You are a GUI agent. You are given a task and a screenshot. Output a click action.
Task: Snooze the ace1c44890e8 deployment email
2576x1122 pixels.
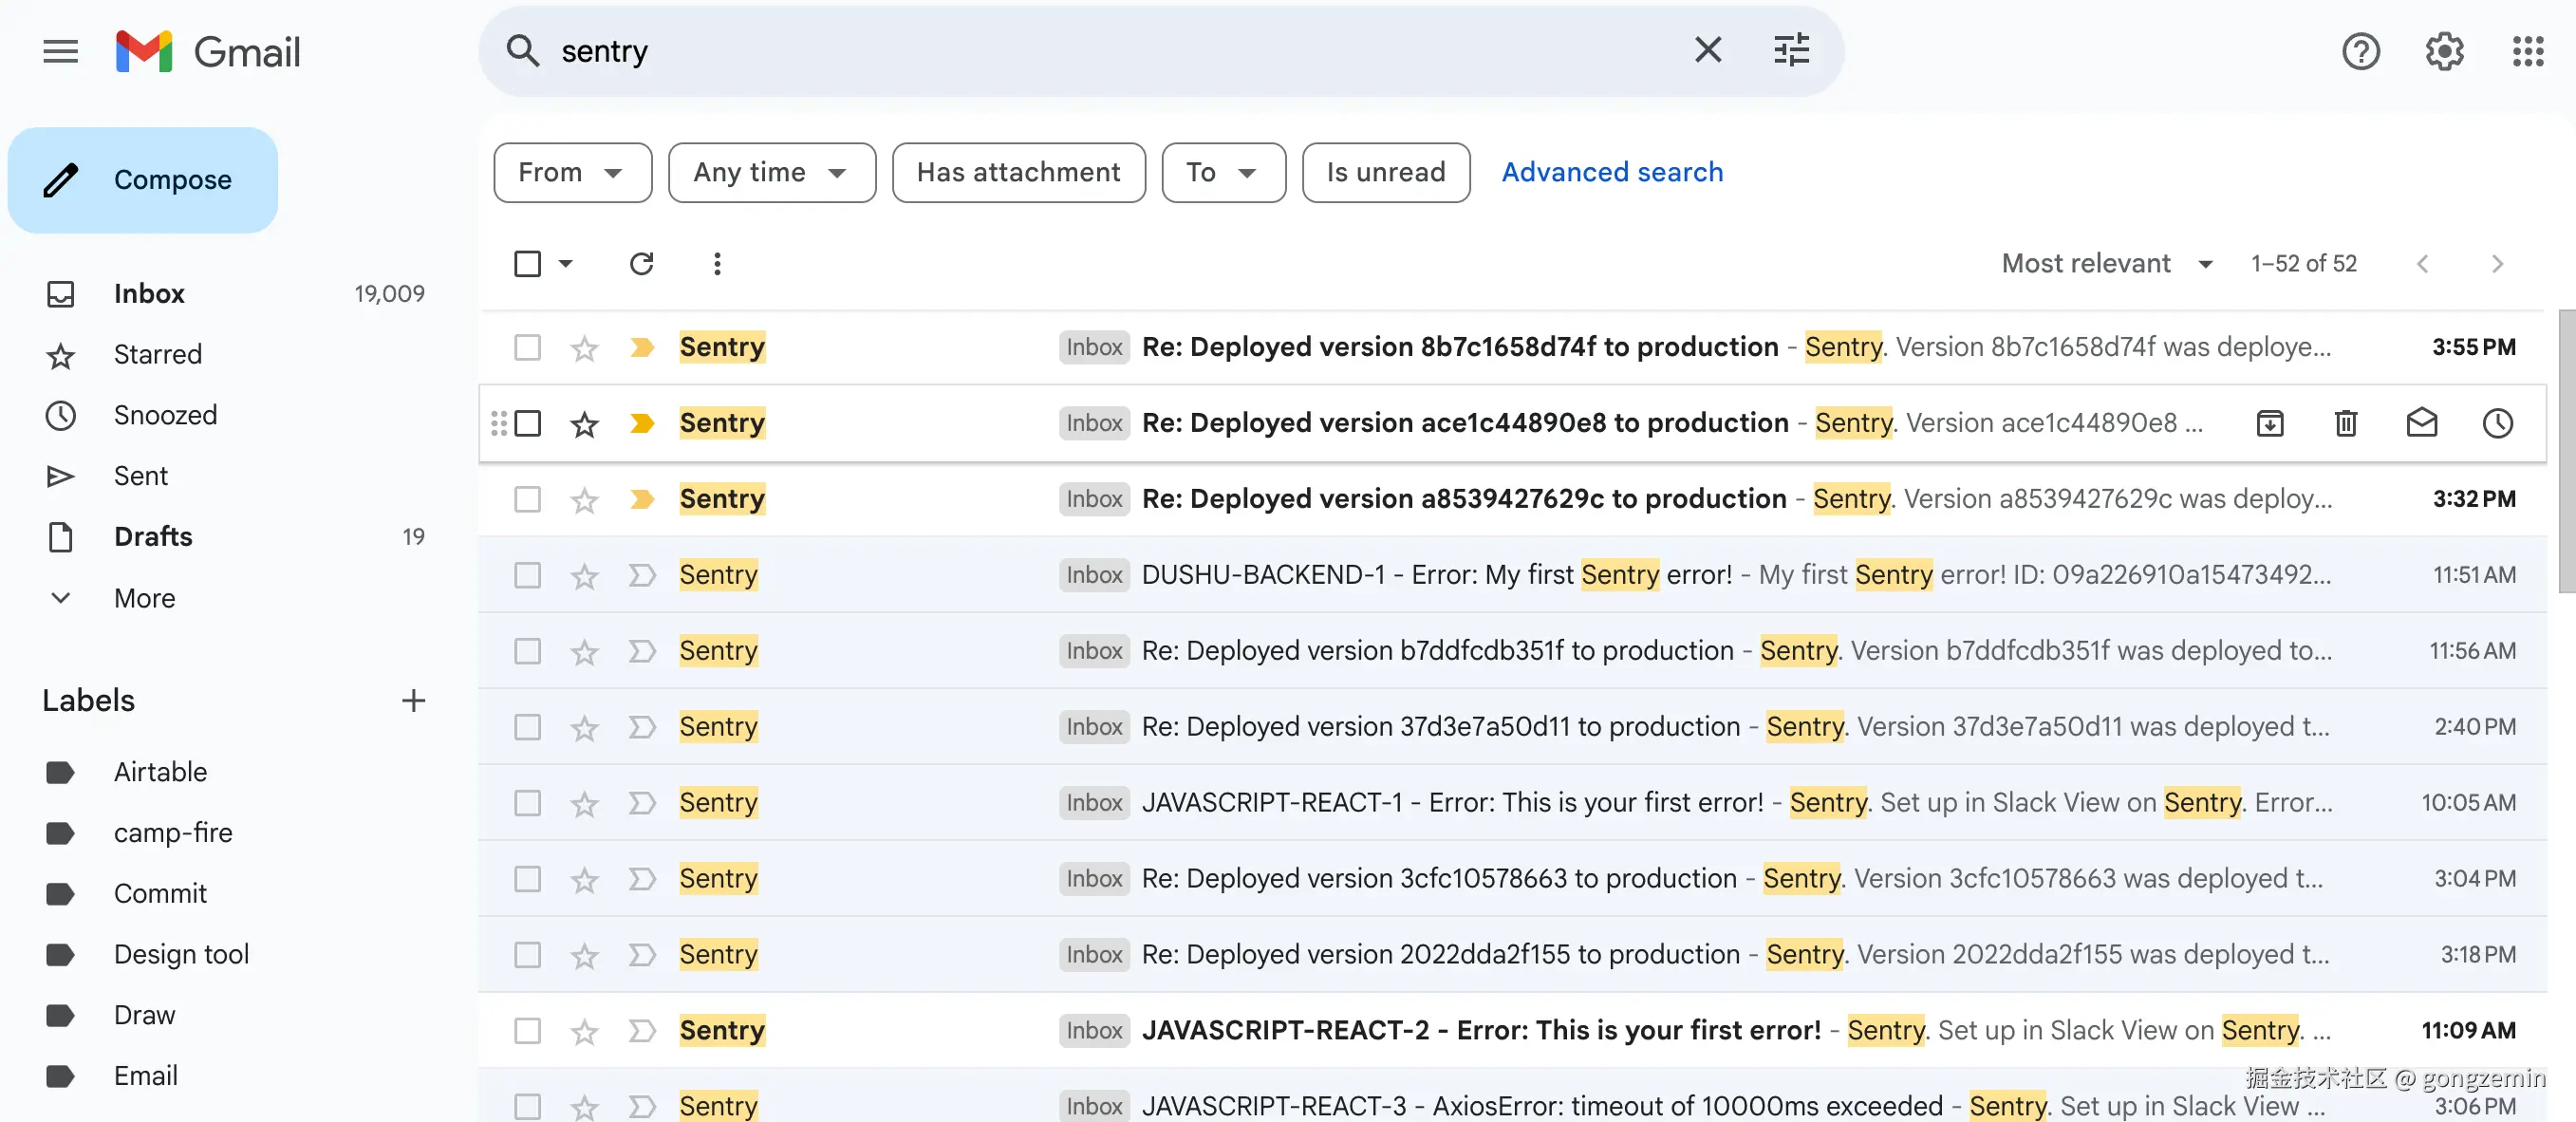[2497, 423]
